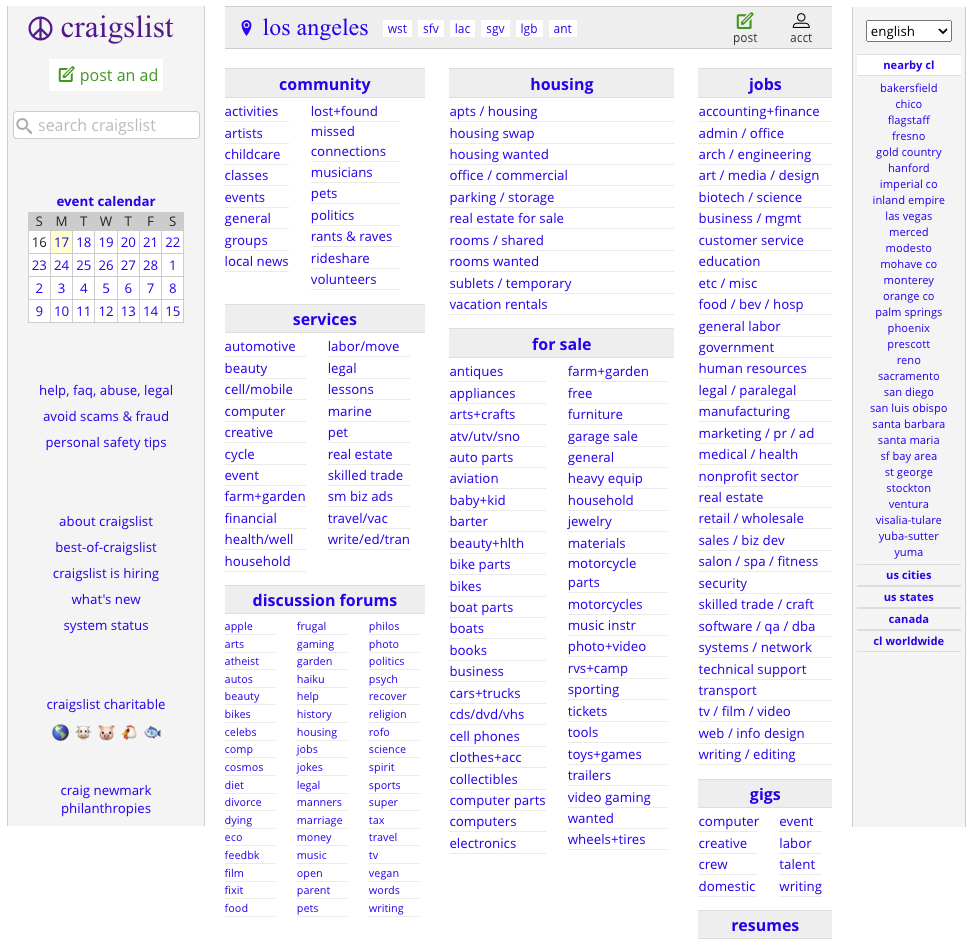Open the haiku forum
The image size is (973, 941).
pos(310,679)
